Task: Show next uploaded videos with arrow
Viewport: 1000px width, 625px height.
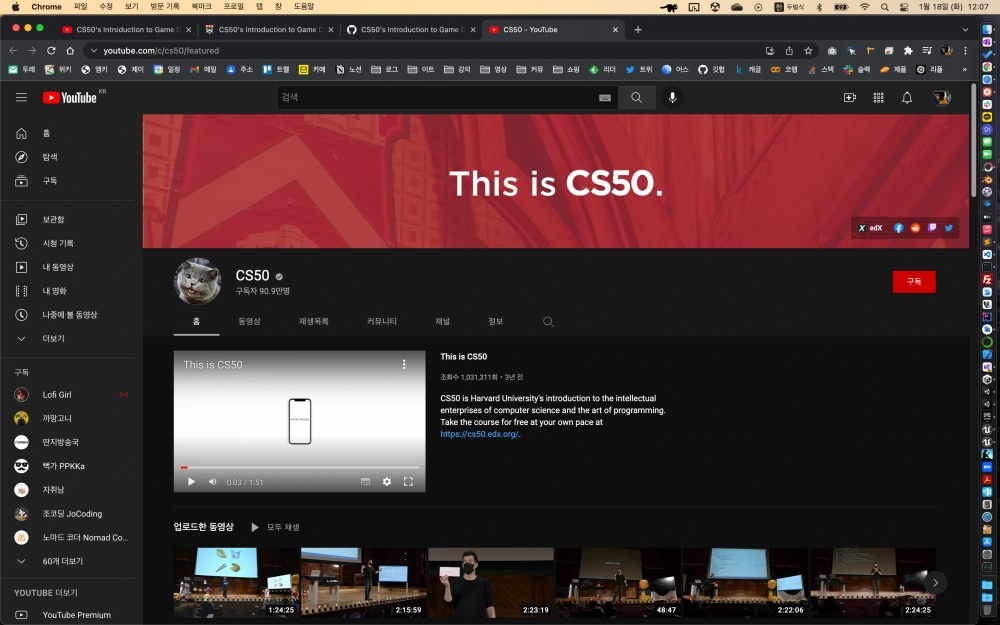Action: 935,582
